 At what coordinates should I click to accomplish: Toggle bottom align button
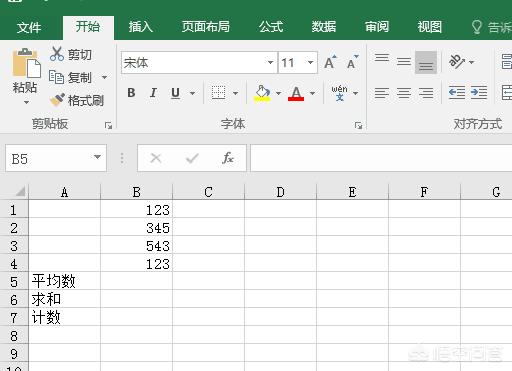click(x=426, y=62)
